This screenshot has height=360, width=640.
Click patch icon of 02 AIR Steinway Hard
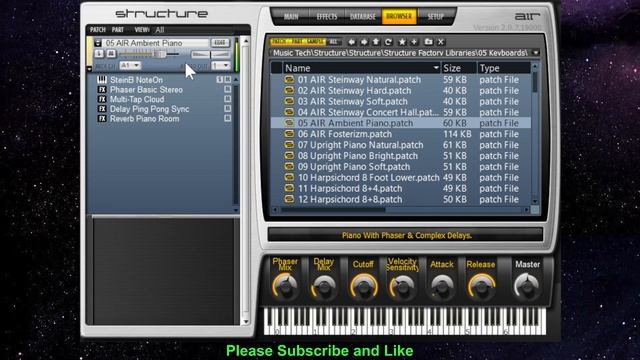[x=289, y=90]
